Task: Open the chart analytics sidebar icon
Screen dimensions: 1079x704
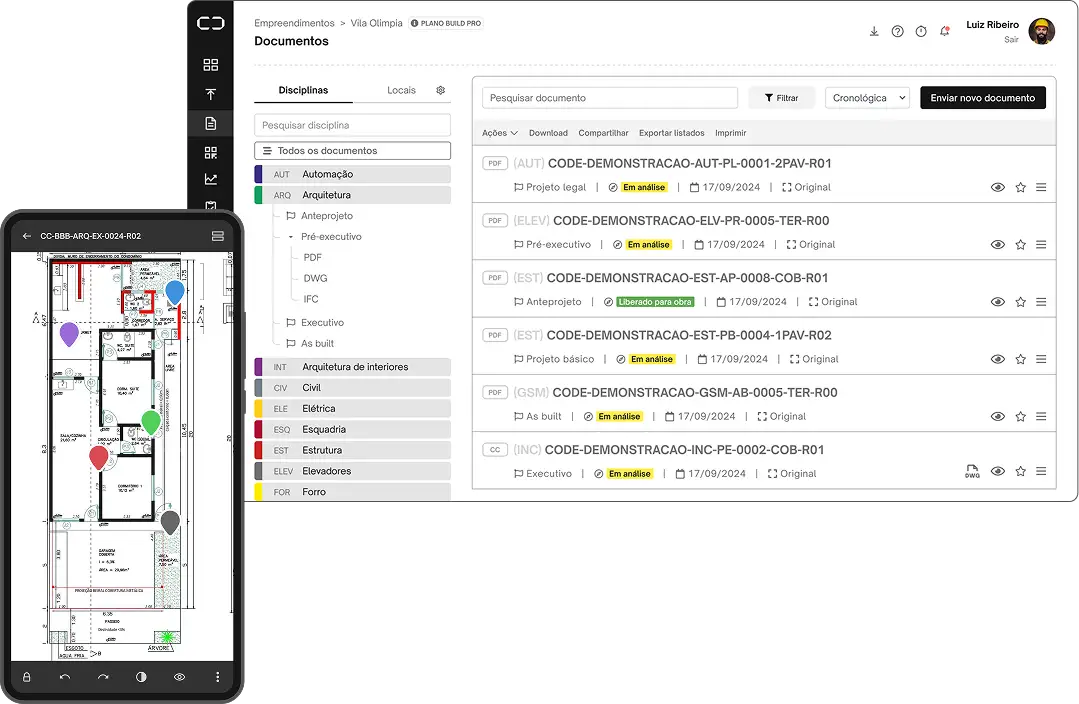Action: click(x=210, y=180)
